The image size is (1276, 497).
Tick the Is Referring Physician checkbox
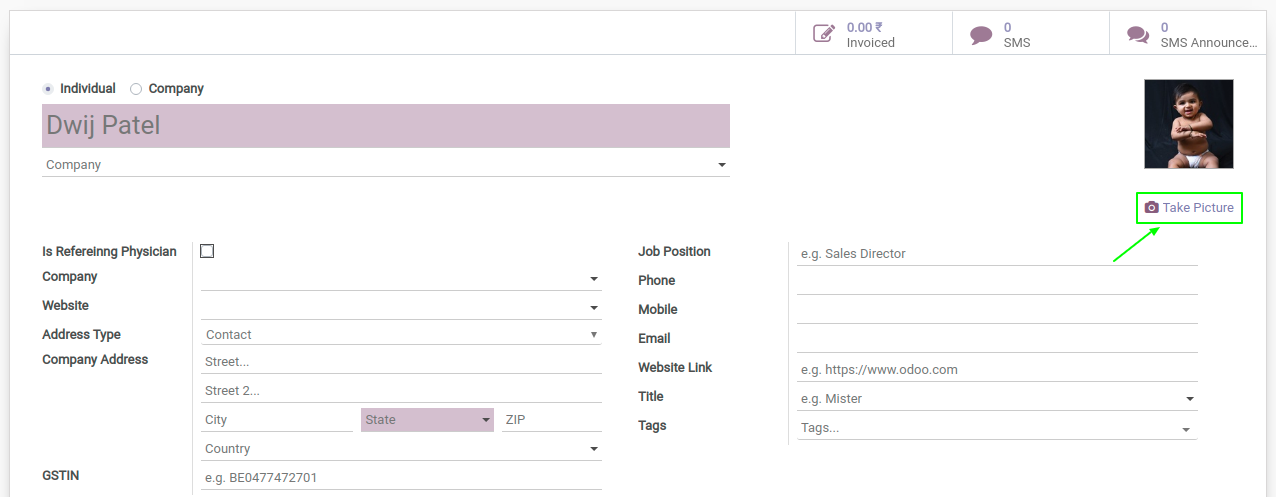[x=207, y=251]
